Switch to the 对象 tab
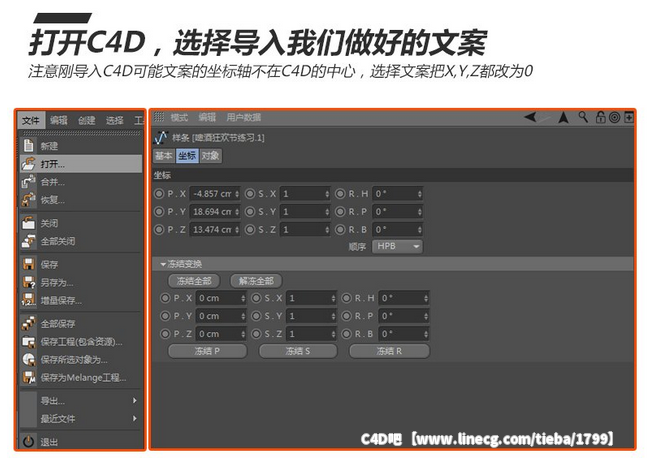 point(210,156)
